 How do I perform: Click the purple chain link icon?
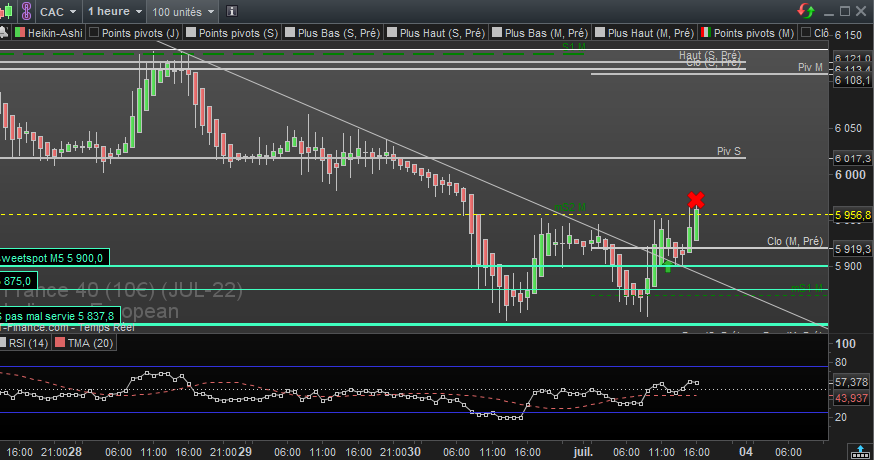pos(26,11)
